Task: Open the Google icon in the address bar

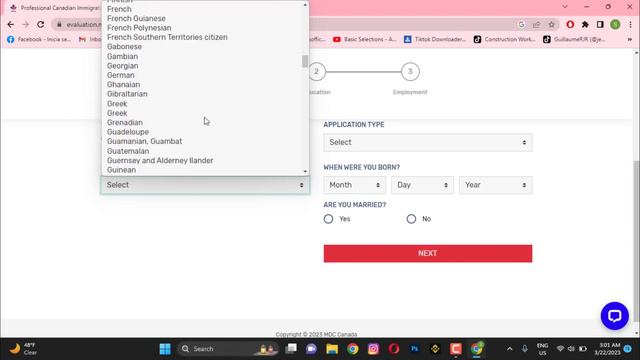Action: pyautogui.click(x=521, y=24)
